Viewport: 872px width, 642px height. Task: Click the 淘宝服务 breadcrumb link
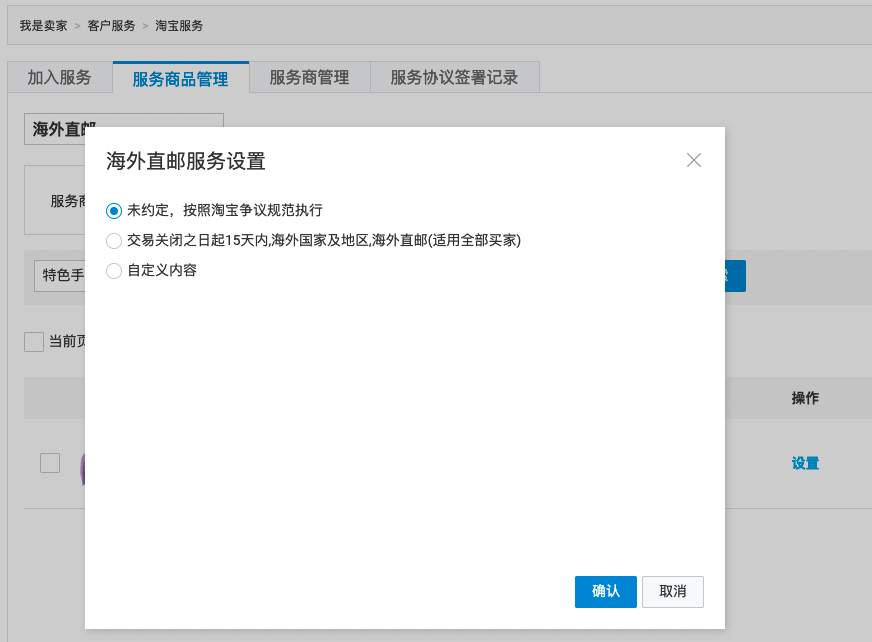[x=179, y=26]
